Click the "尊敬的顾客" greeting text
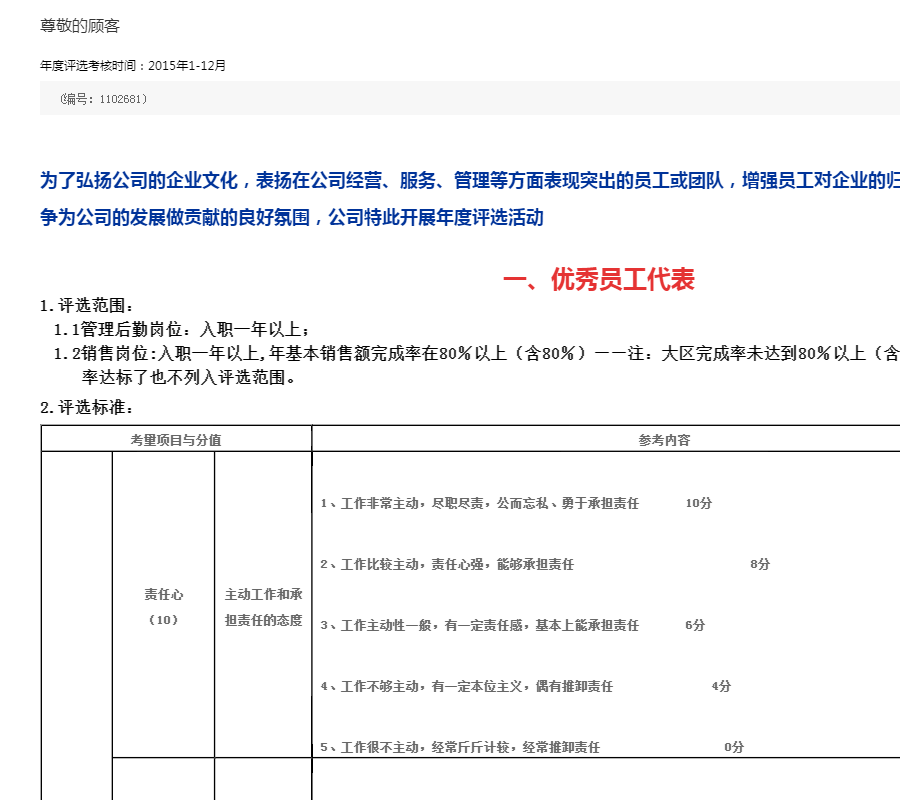The image size is (900, 800). (x=80, y=26)
